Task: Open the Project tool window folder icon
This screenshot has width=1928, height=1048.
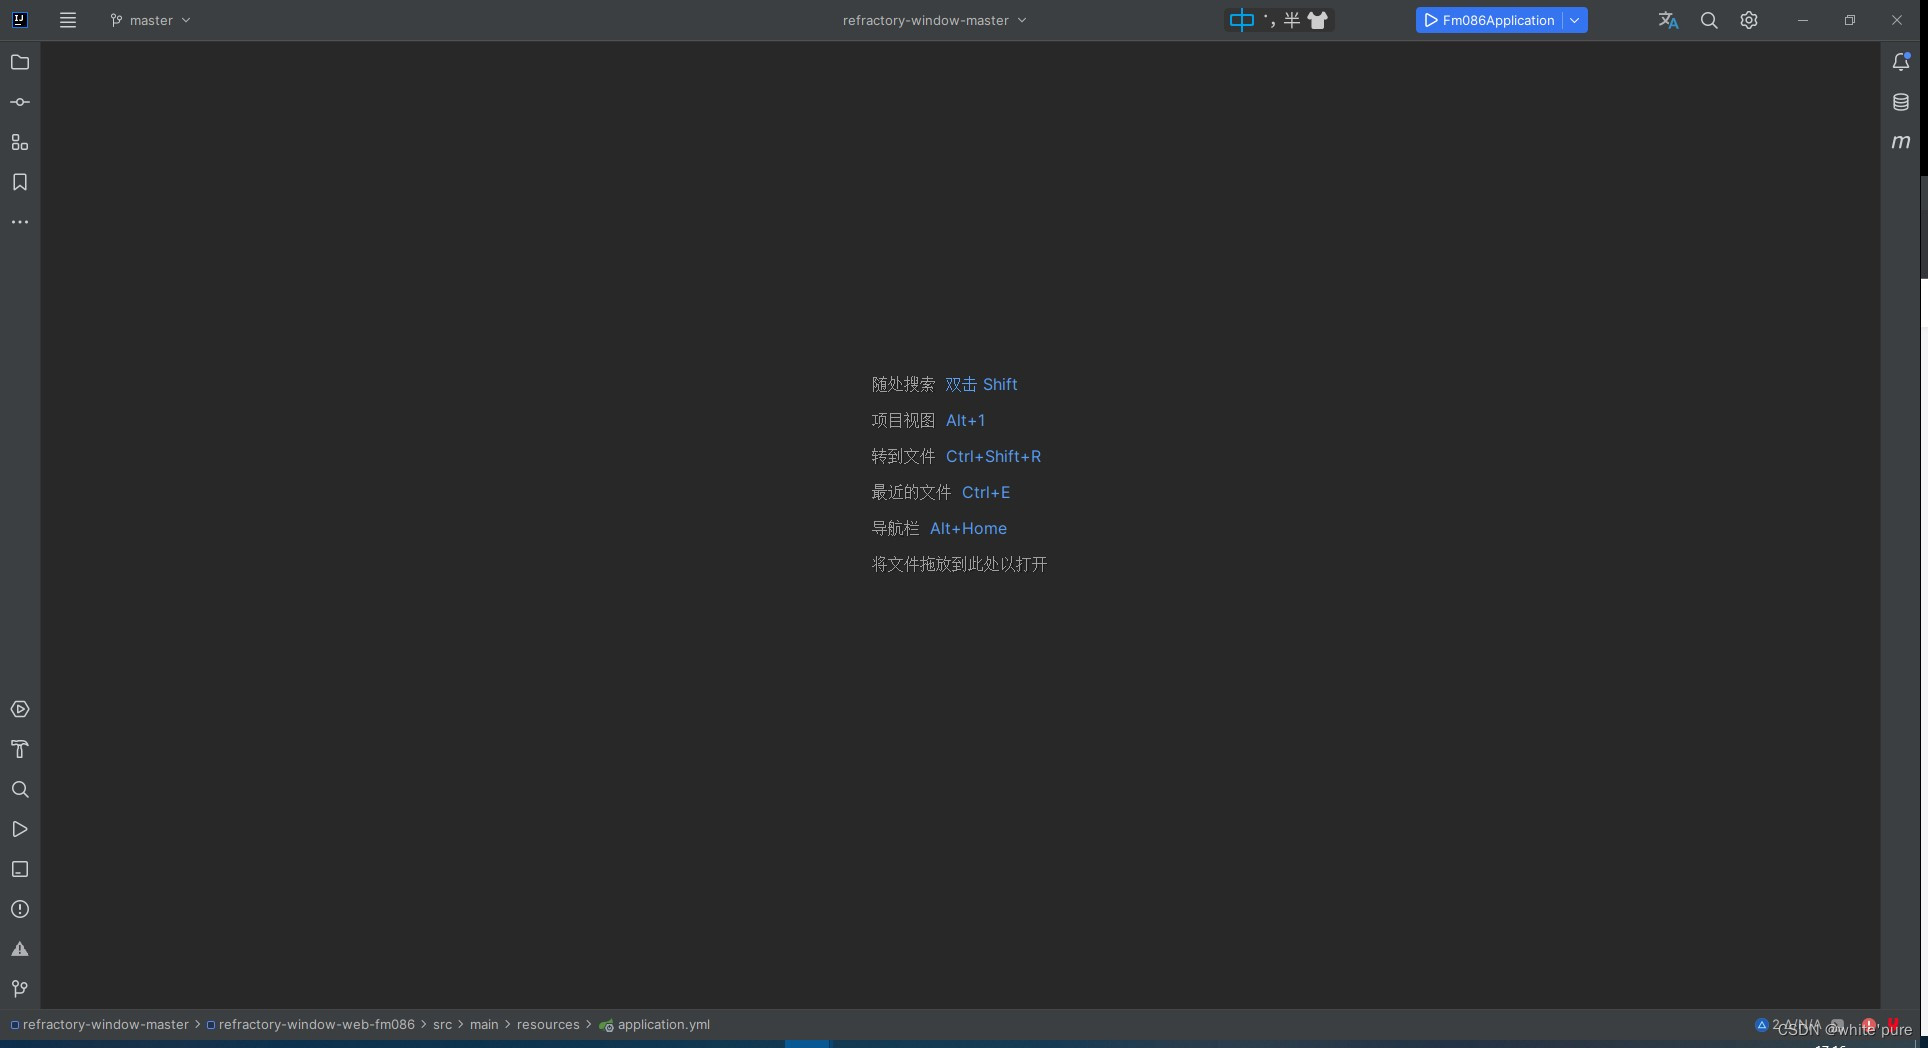Action: (x=20, y=62)
